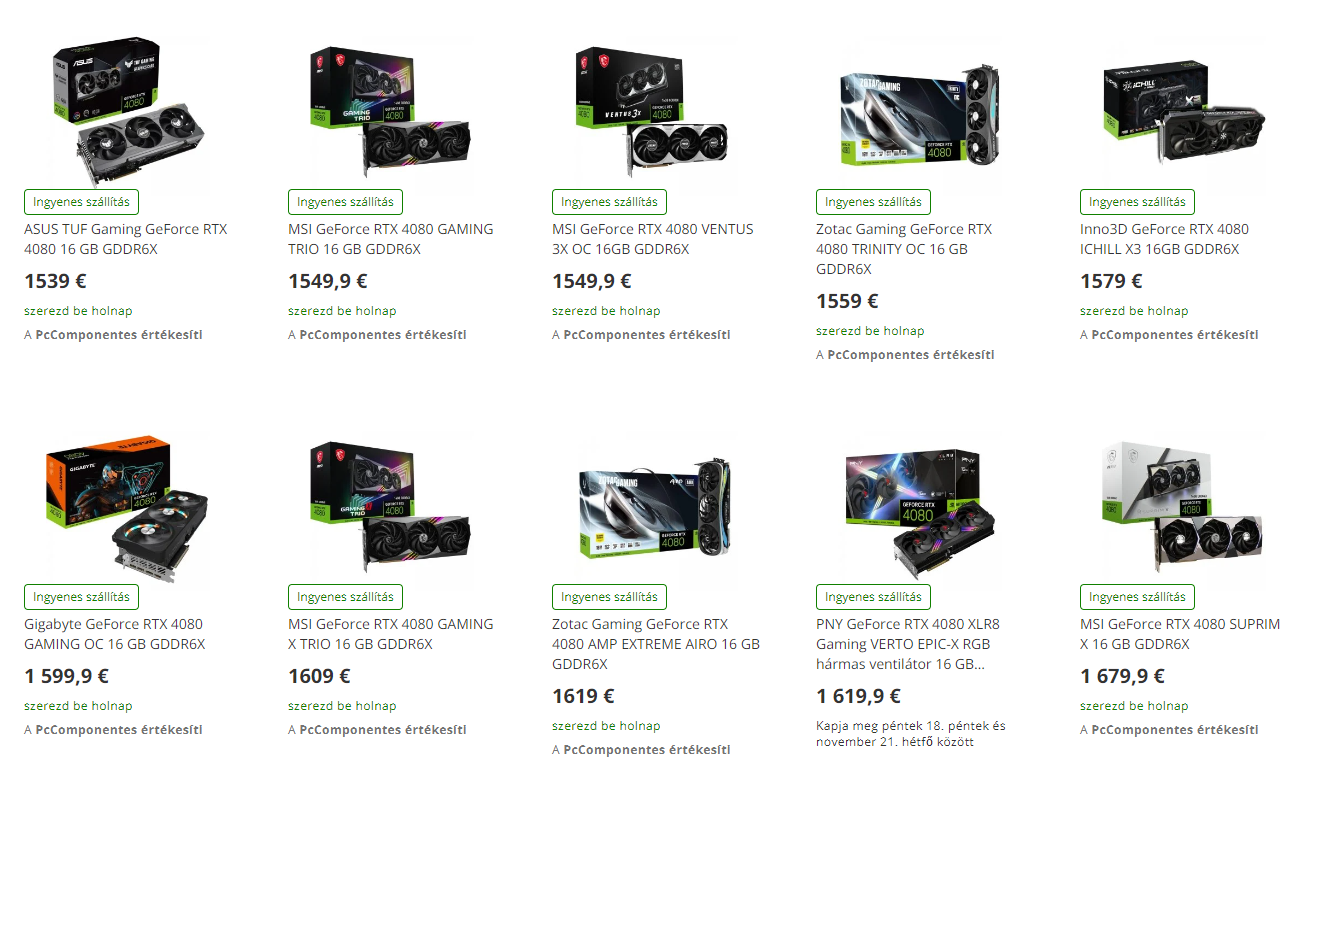View the PNY XLR8 VERTO product image
The width and height of the screenshot is (1323, 925).
point(920,508)
